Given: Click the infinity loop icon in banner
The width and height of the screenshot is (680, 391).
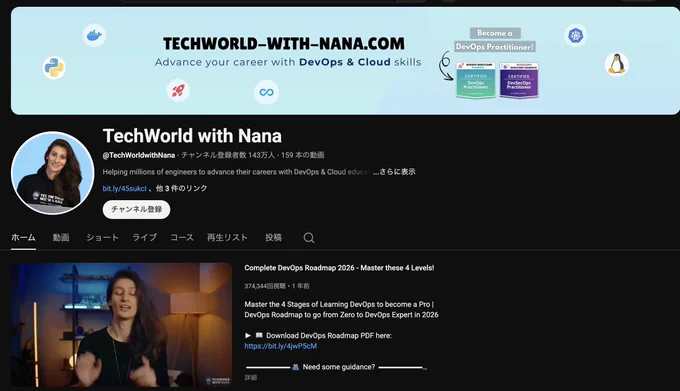Looking at the screenshot, I should (266, 92).
